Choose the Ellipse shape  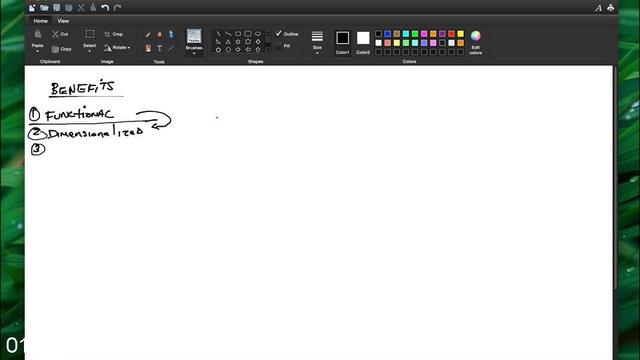point(258,34)
